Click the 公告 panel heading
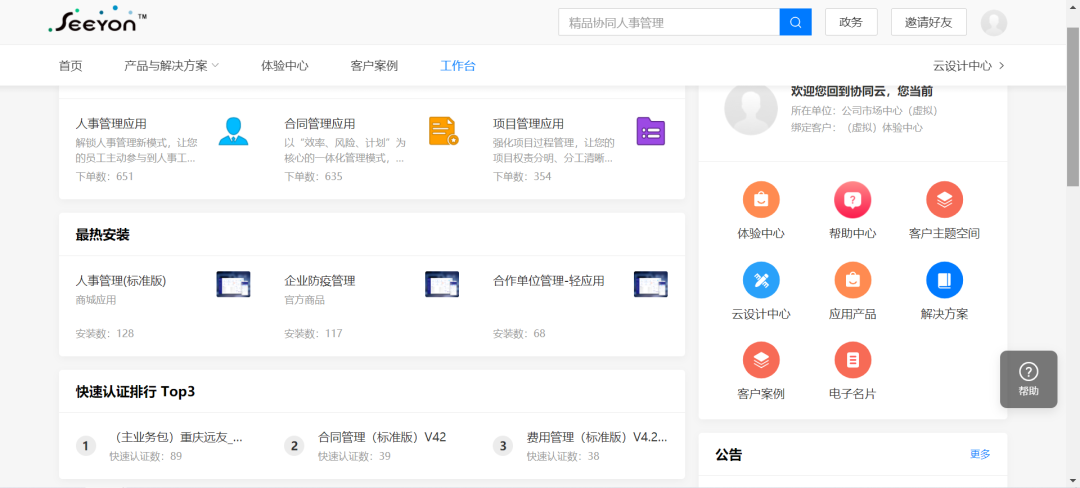This screenshot has width=1080, height=488. click(729, 454)
